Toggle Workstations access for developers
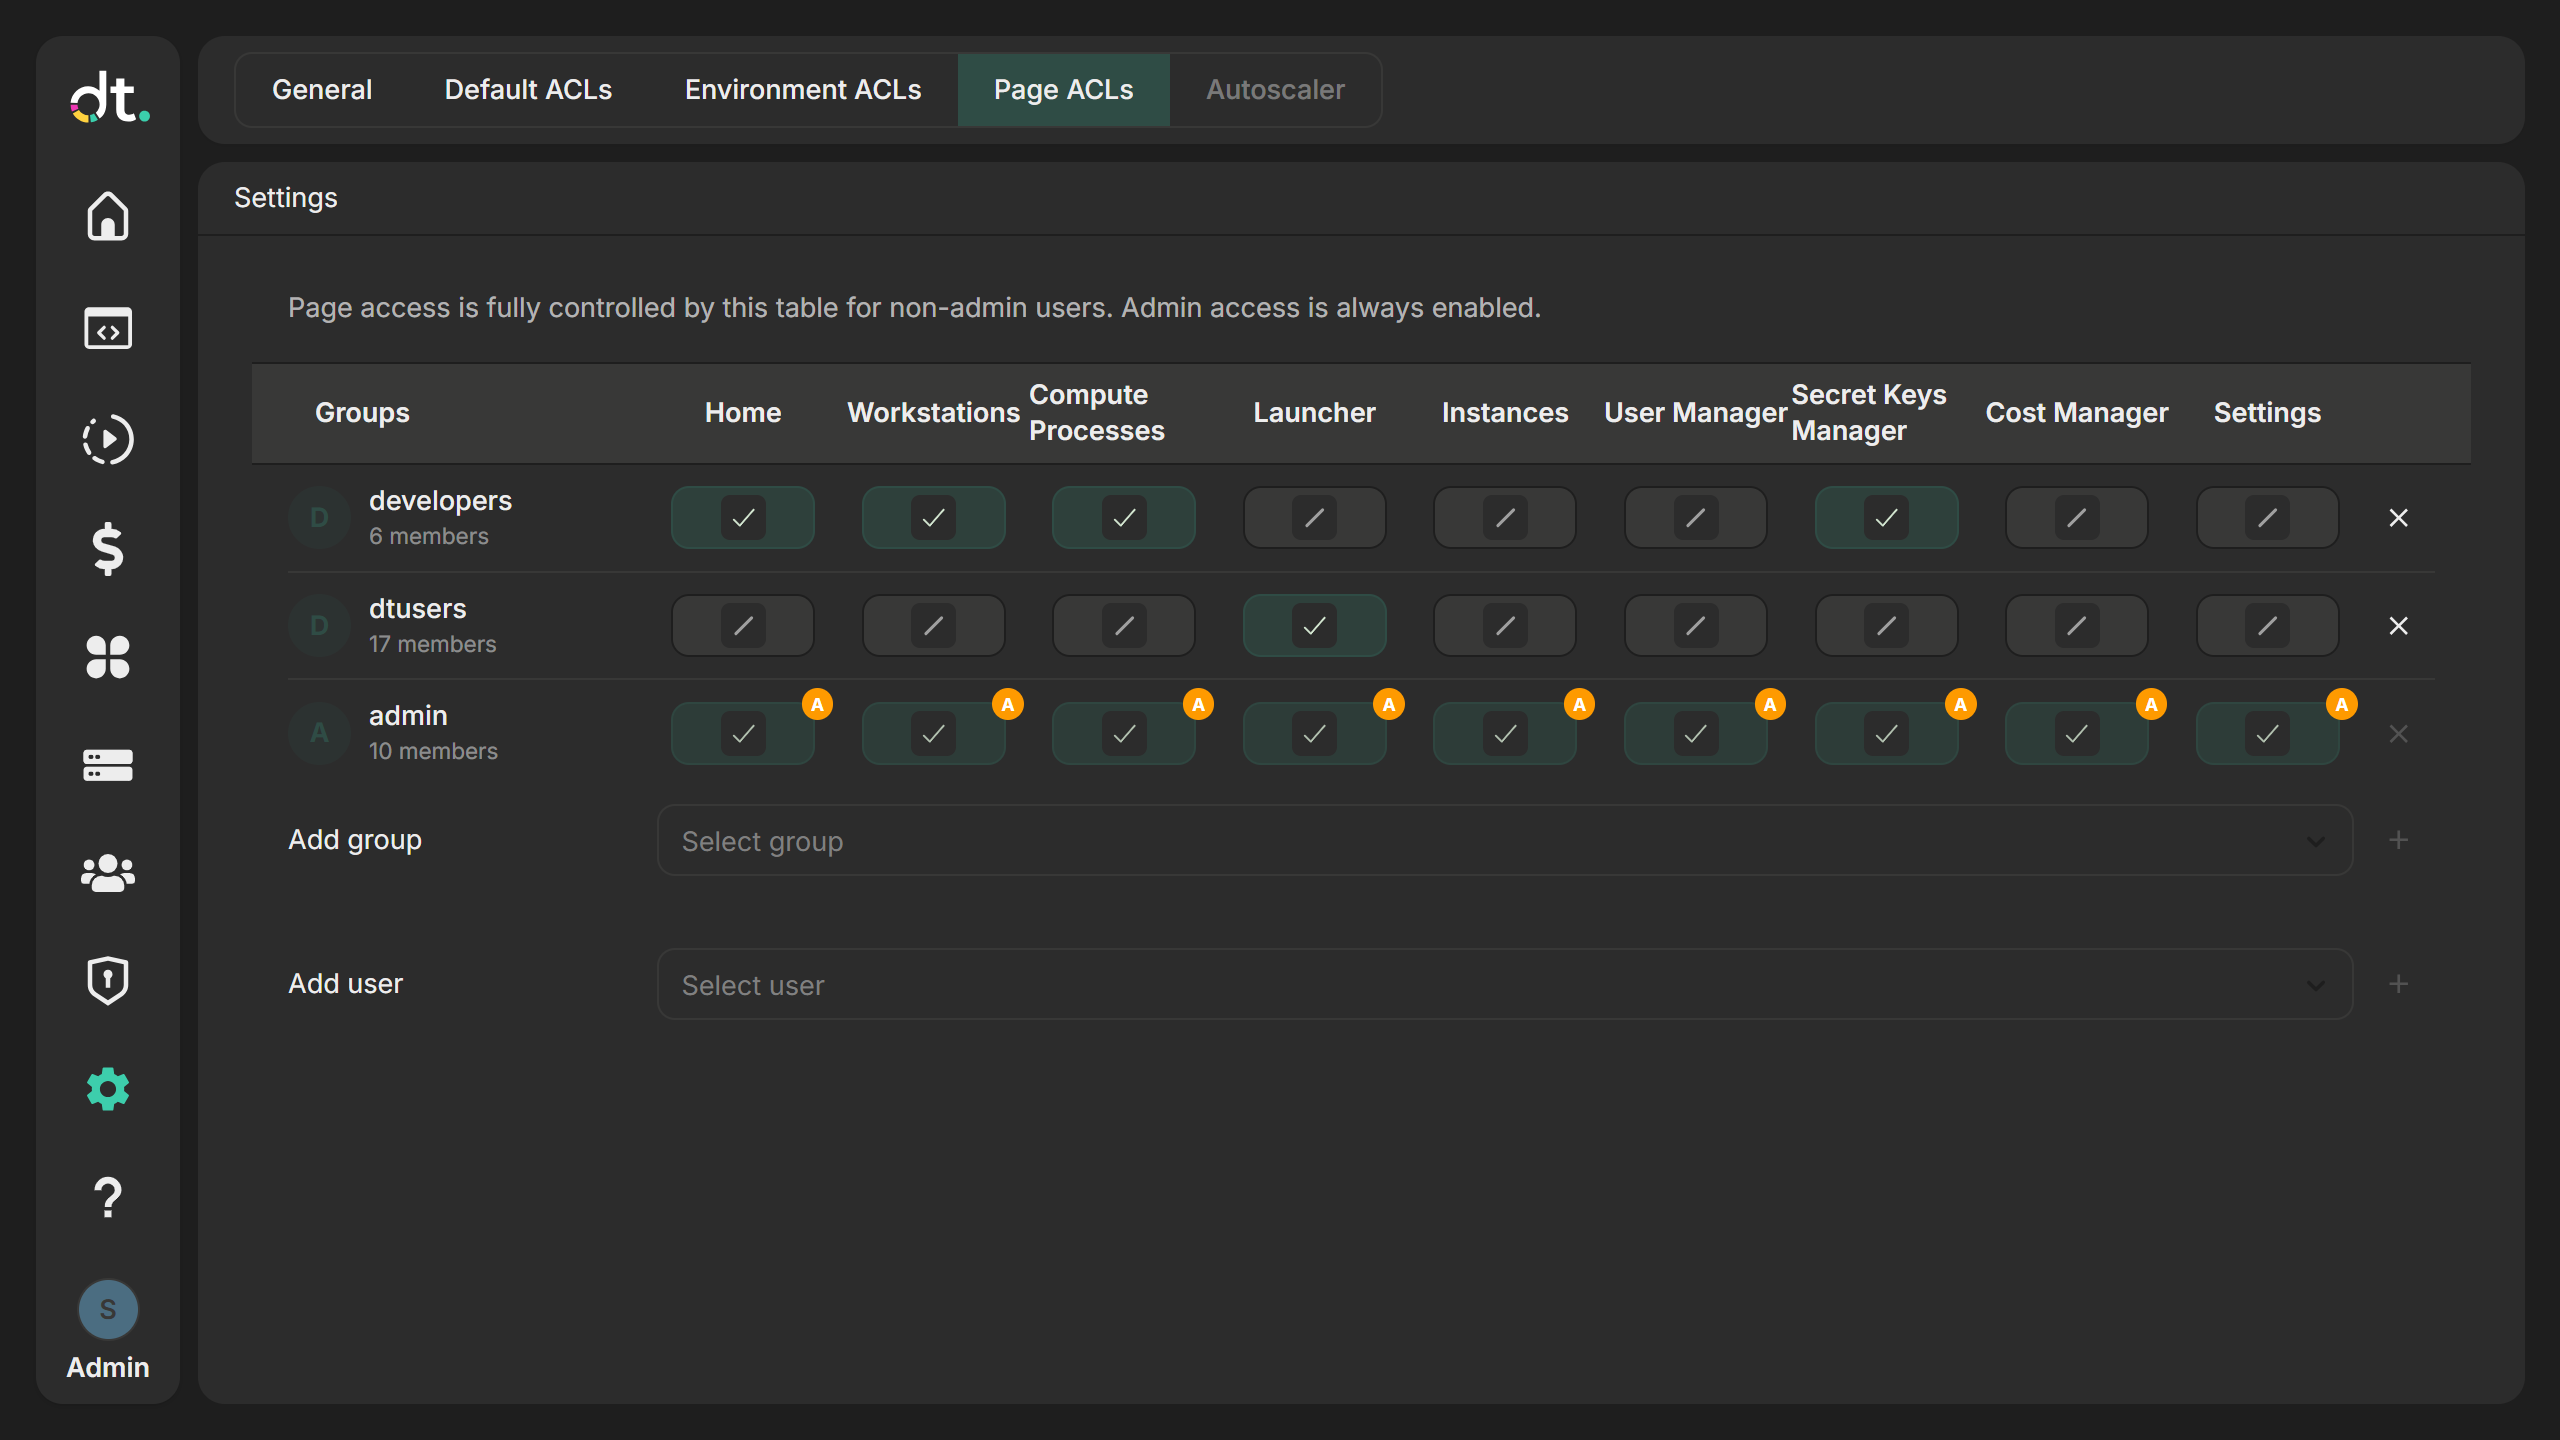The image size is (2560, 1440). [x=933, y=518]
